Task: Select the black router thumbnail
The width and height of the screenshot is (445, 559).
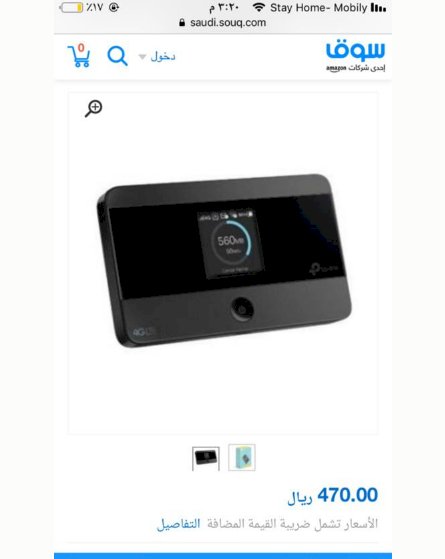Action: coord(206,458)
